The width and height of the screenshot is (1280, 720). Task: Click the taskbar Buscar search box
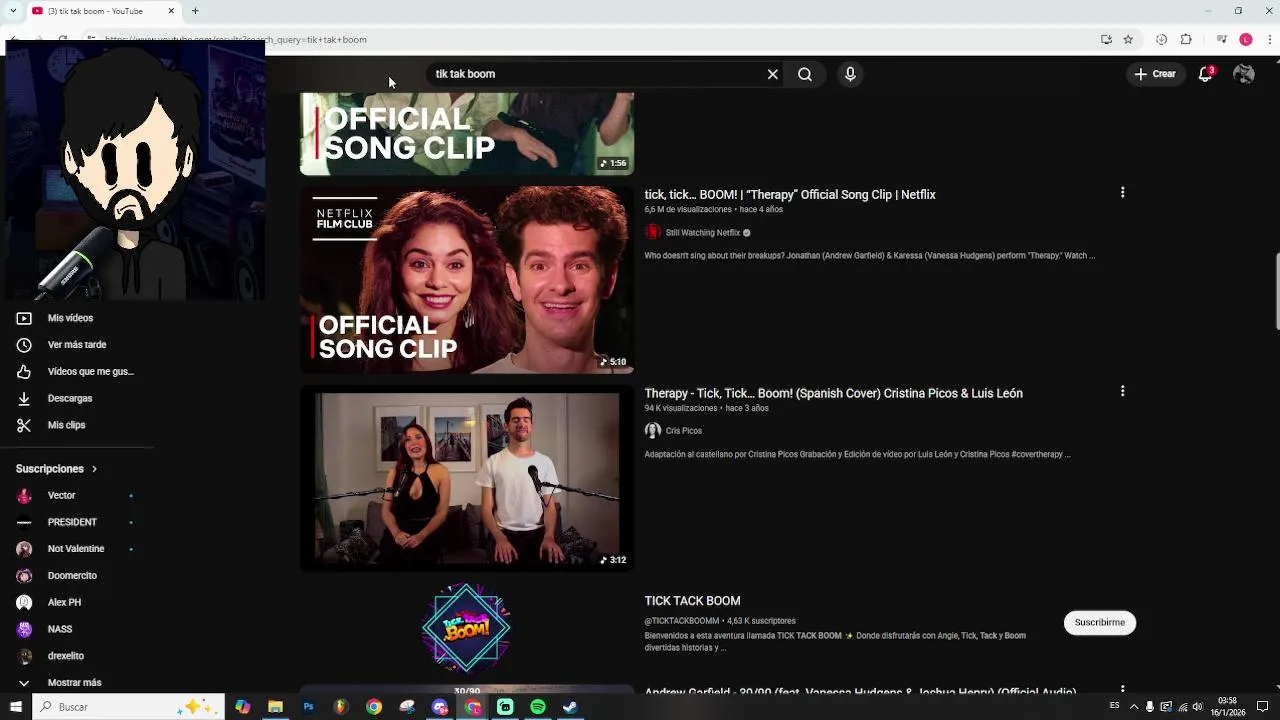point(128,707)
